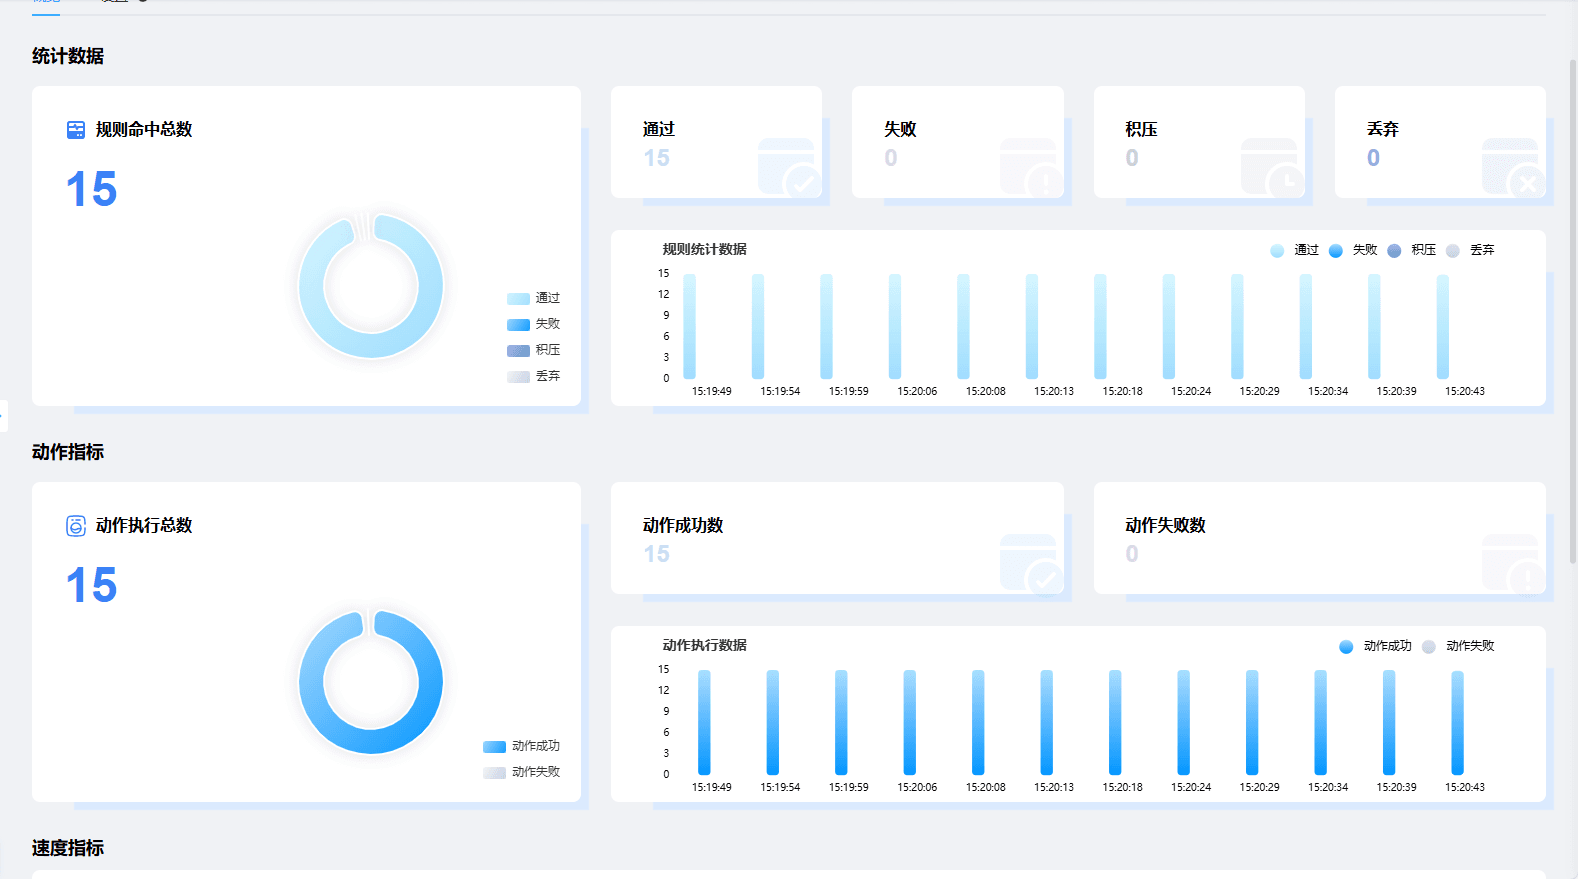Click the 15:20:24 bar in 动作执行数据 chart
Screen dimensions: 1578x879
point(1184,722)
